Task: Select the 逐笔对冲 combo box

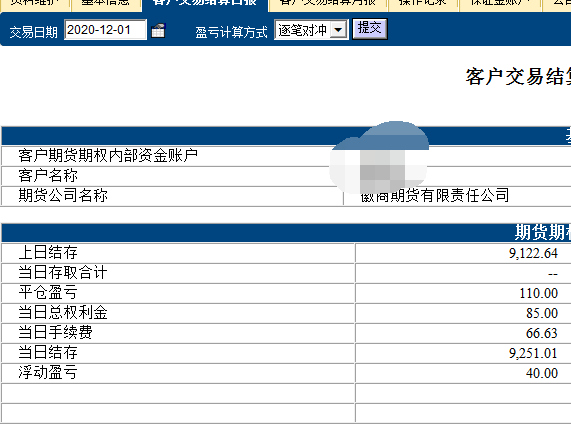Action: point(311,30)
